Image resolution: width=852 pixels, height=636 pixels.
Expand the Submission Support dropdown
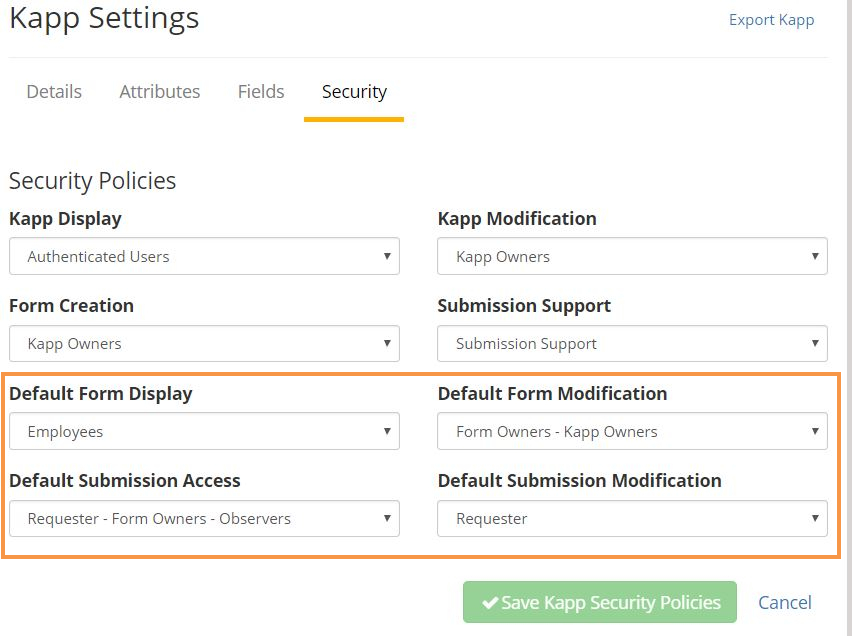(x=632, y=343)
